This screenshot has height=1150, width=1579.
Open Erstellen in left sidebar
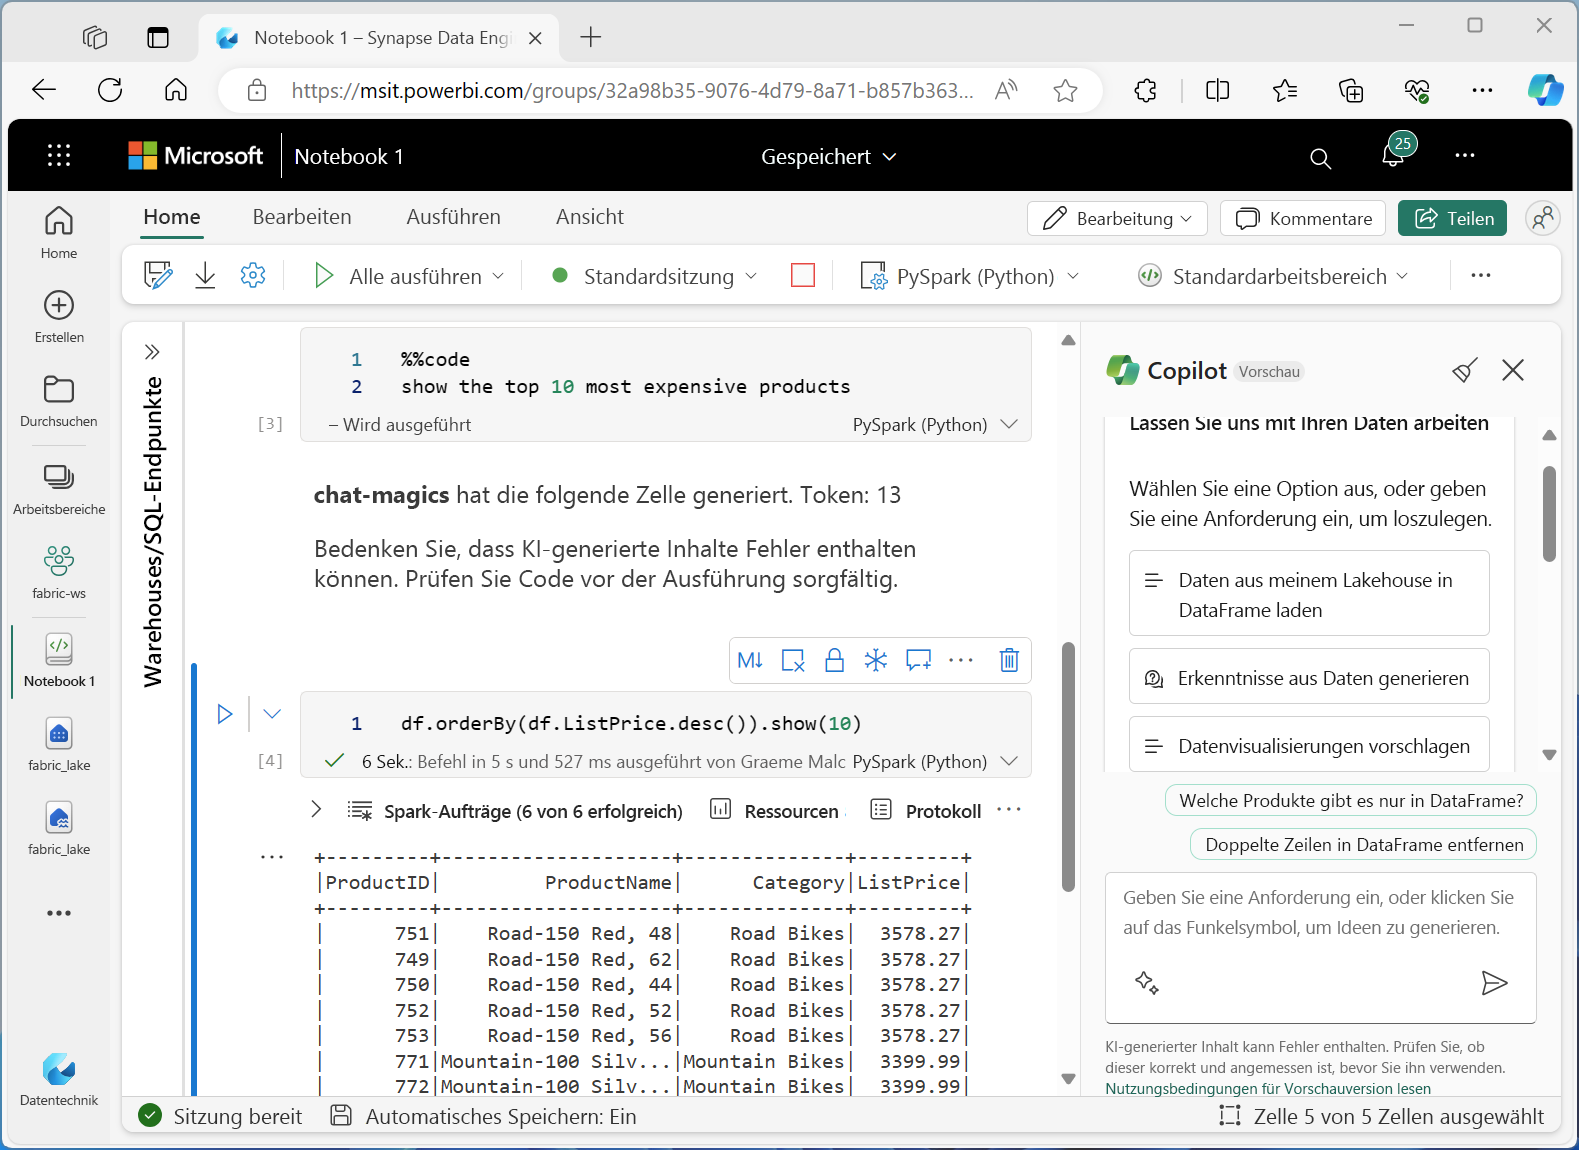click(59, 316)
